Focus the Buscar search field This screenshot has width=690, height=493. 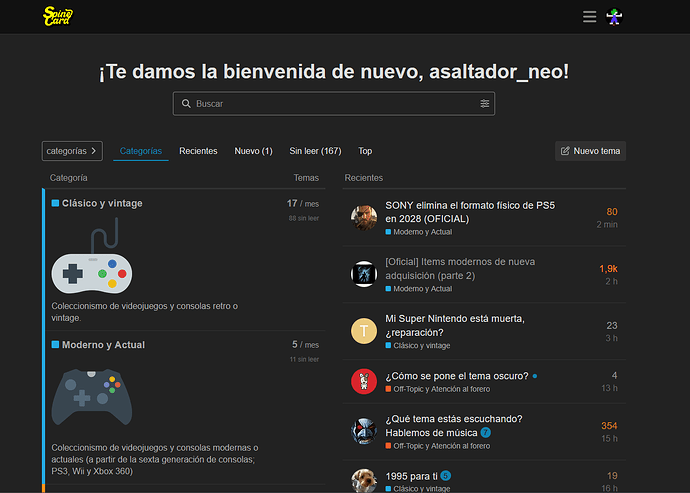click(334, 103)
